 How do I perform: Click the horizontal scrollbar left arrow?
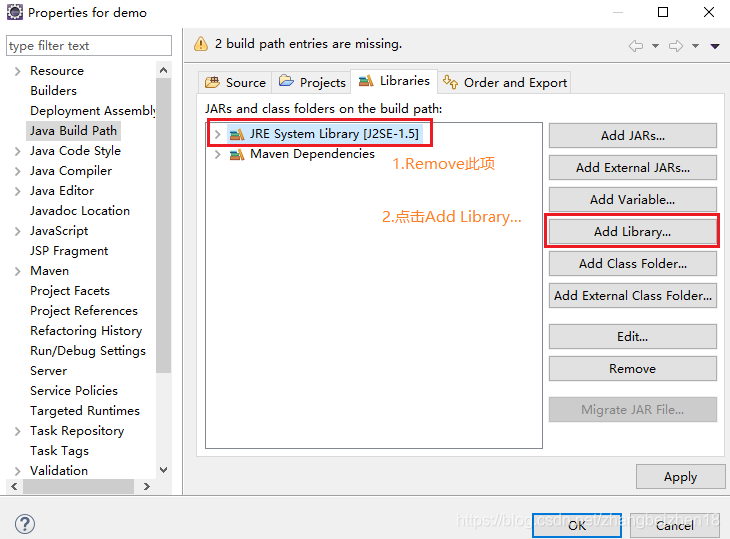[14, 486]
